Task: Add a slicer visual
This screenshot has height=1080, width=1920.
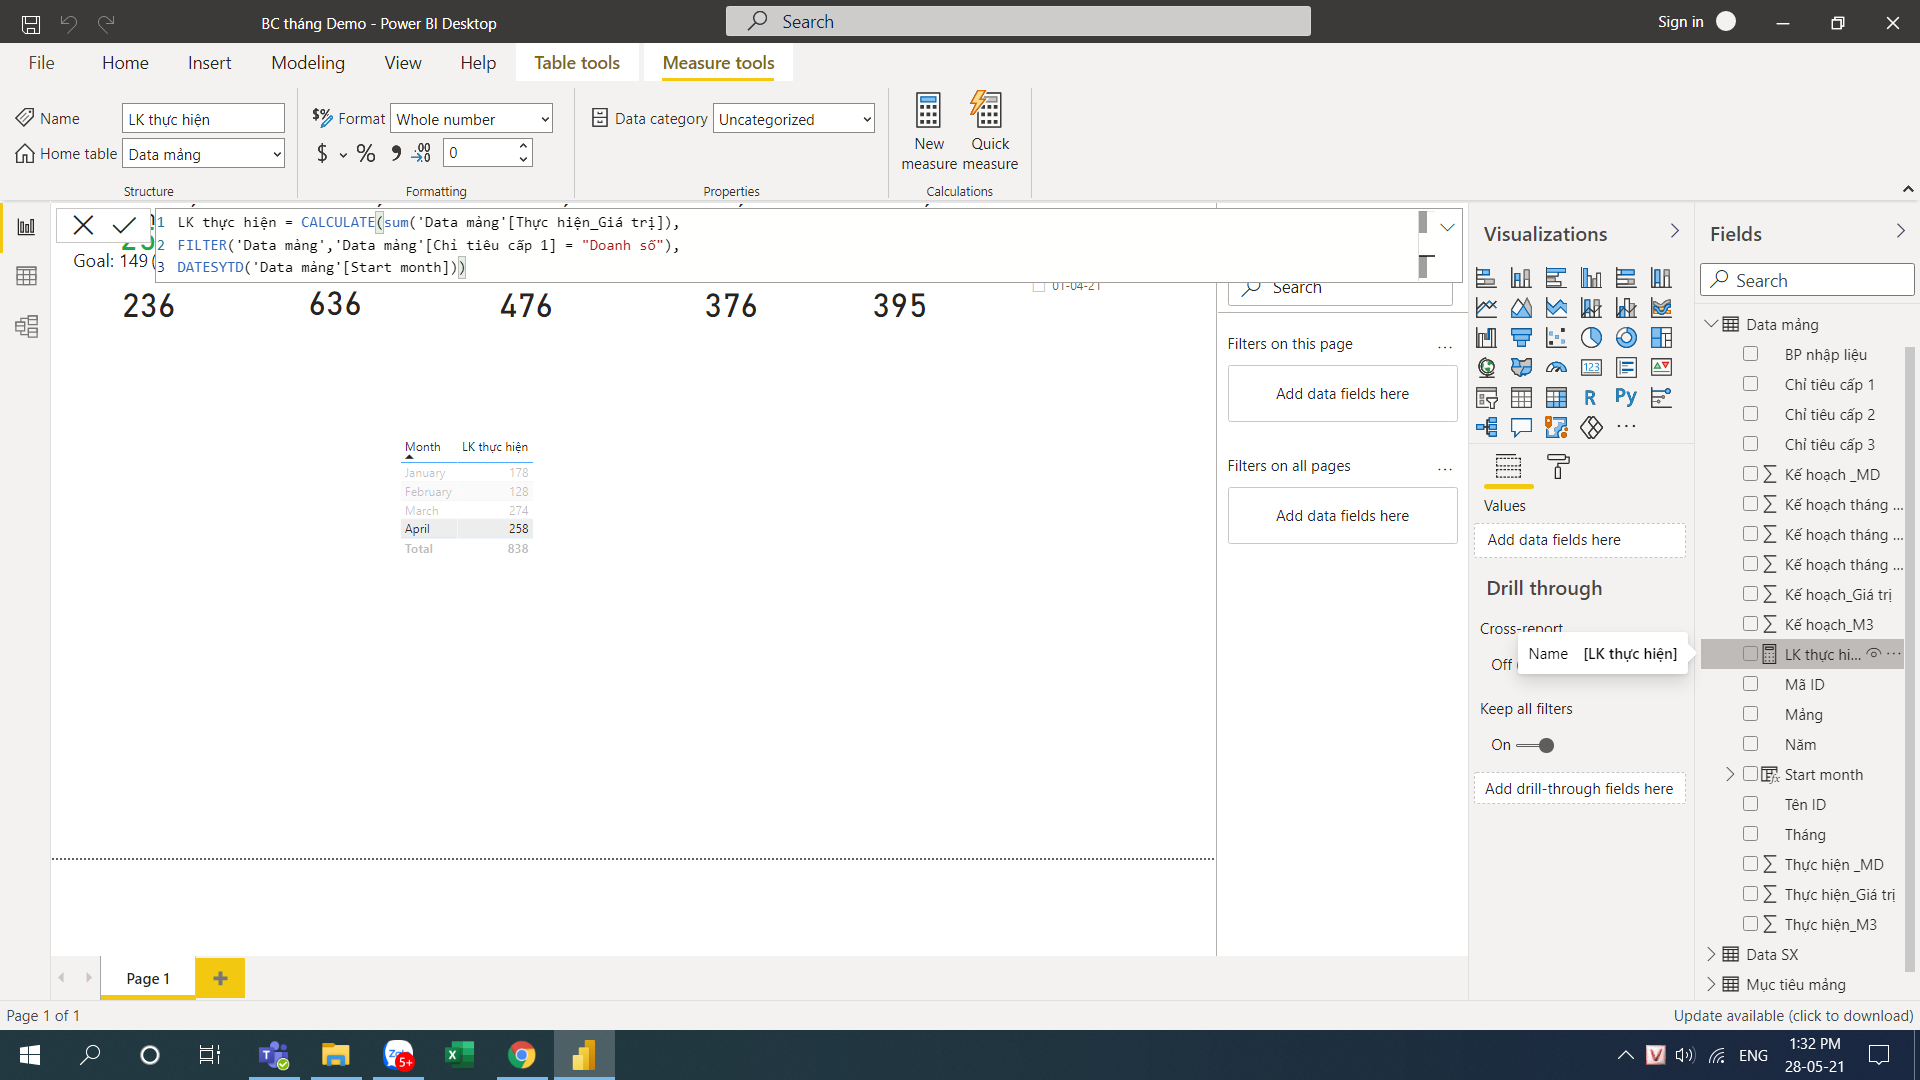Action: point(1486,398)
